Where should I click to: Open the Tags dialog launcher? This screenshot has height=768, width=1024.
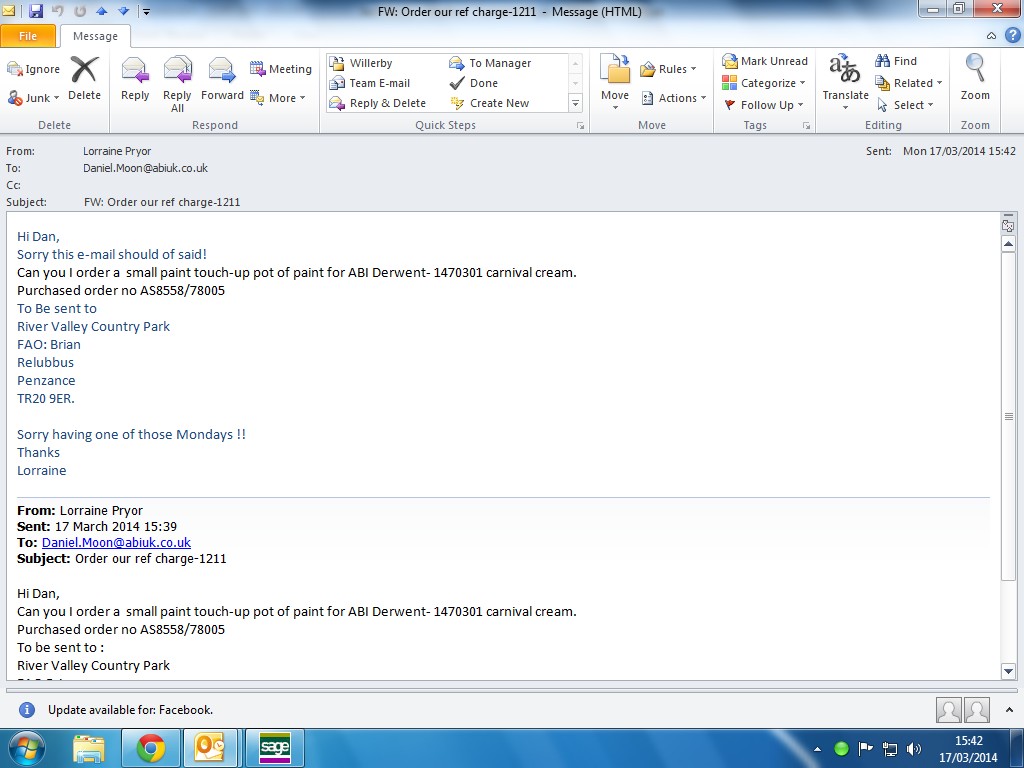tap(807, 126)
